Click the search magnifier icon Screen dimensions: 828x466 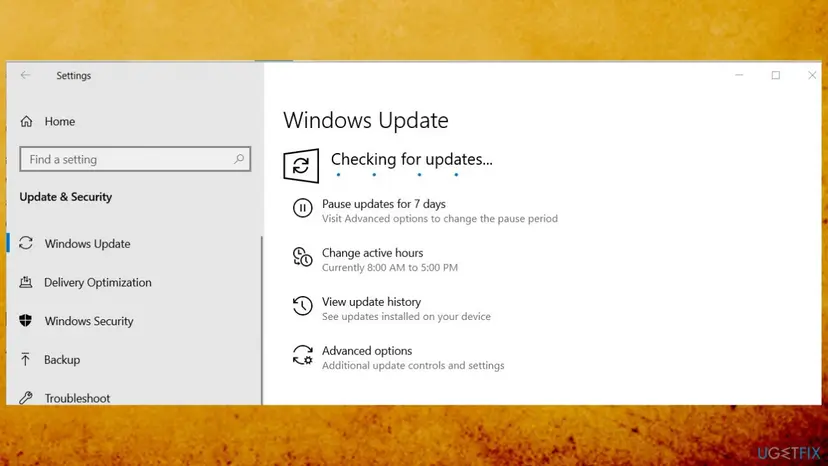click(239, 159)
